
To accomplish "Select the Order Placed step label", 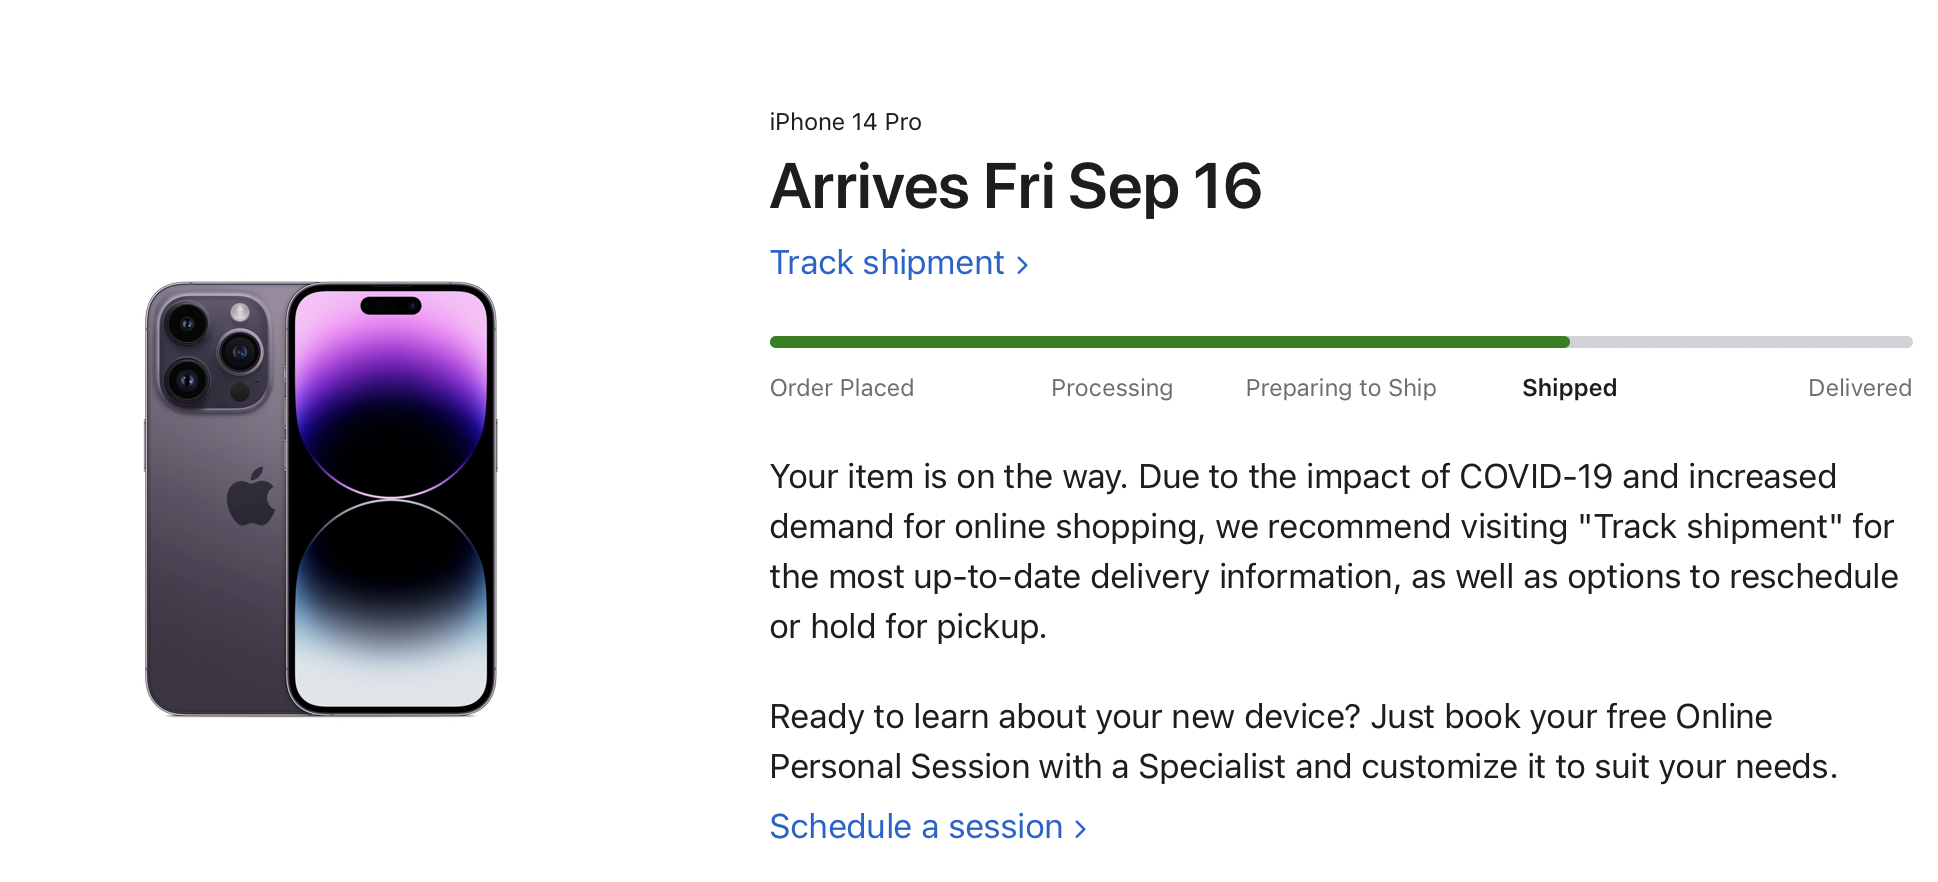I will point(841,388).
